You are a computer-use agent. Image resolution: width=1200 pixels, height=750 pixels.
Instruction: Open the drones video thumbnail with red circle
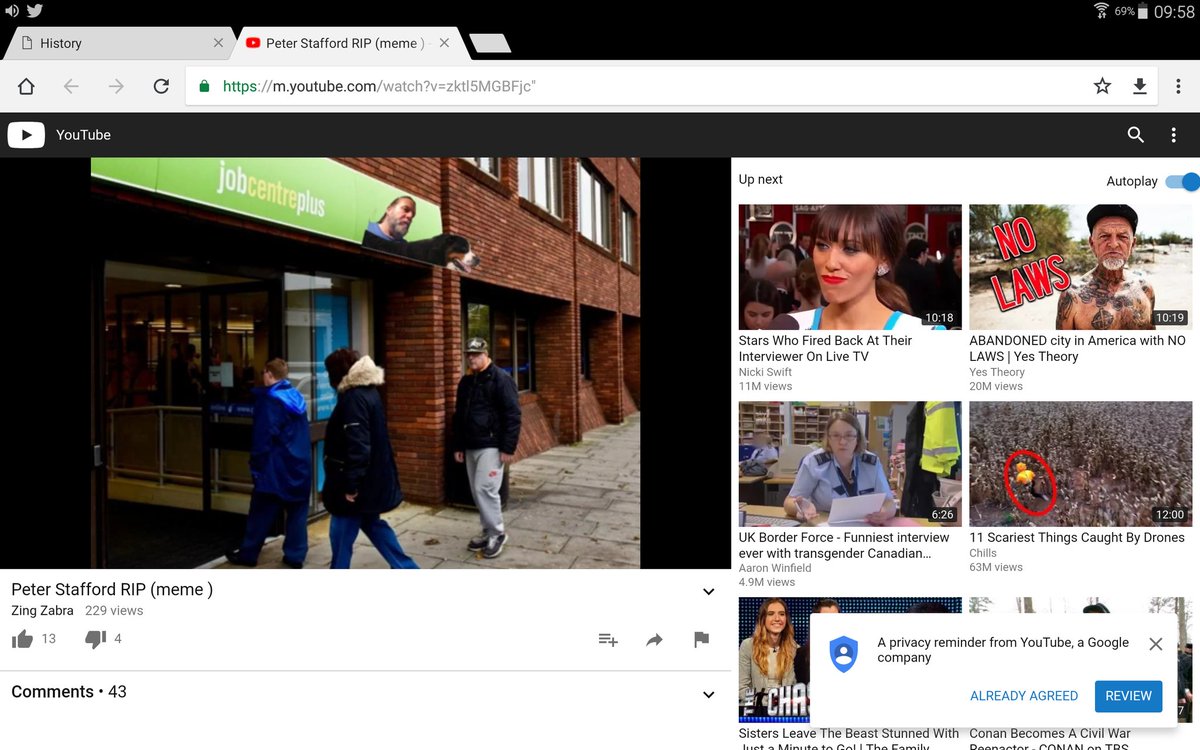point(1081,464)
